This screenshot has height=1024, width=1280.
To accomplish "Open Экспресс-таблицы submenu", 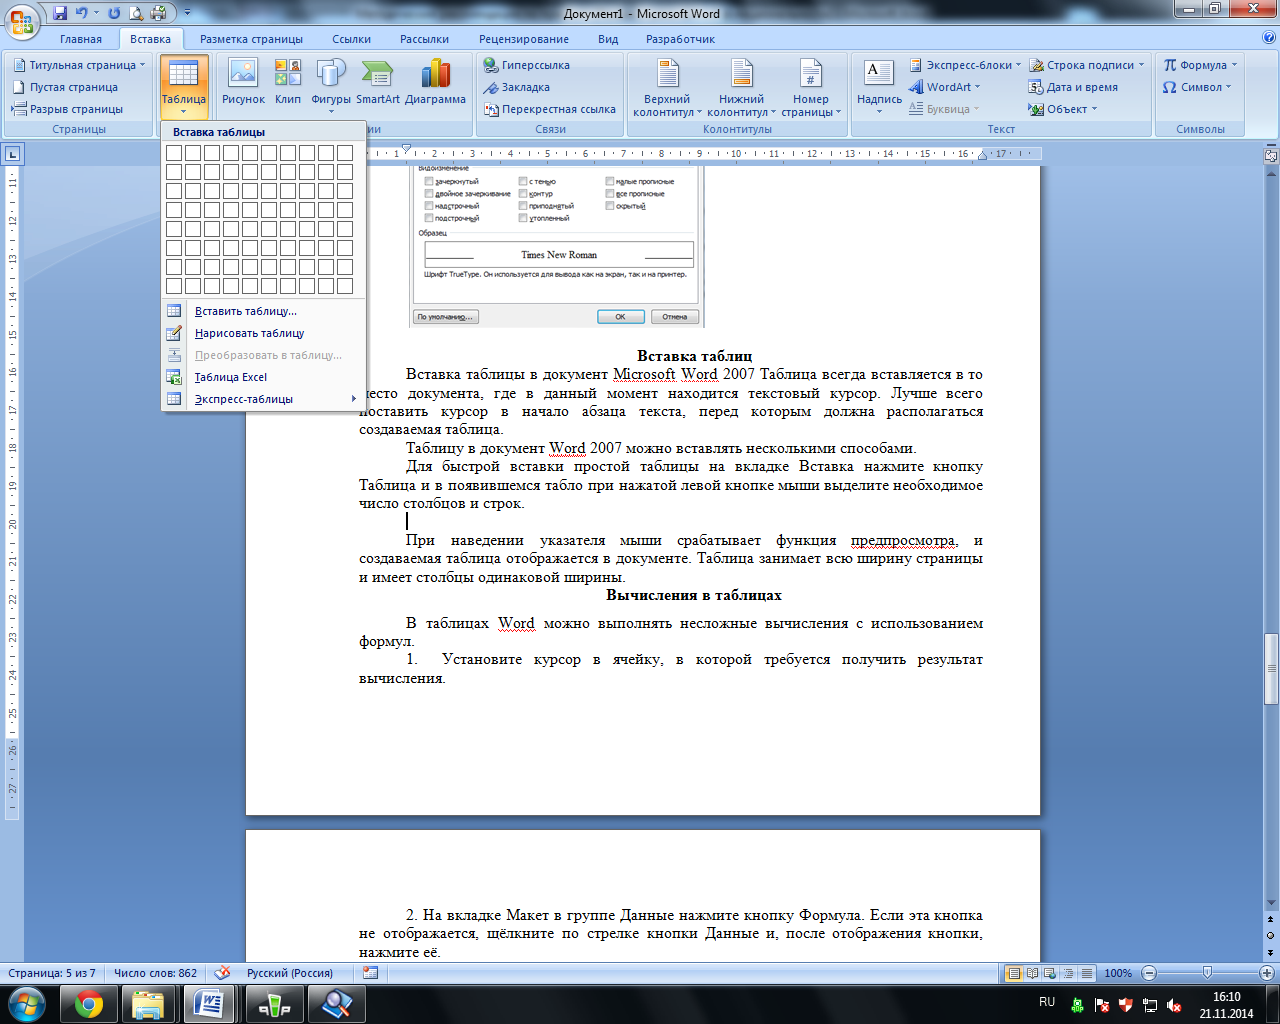I will pyautogui.click(x=263, y=399).
